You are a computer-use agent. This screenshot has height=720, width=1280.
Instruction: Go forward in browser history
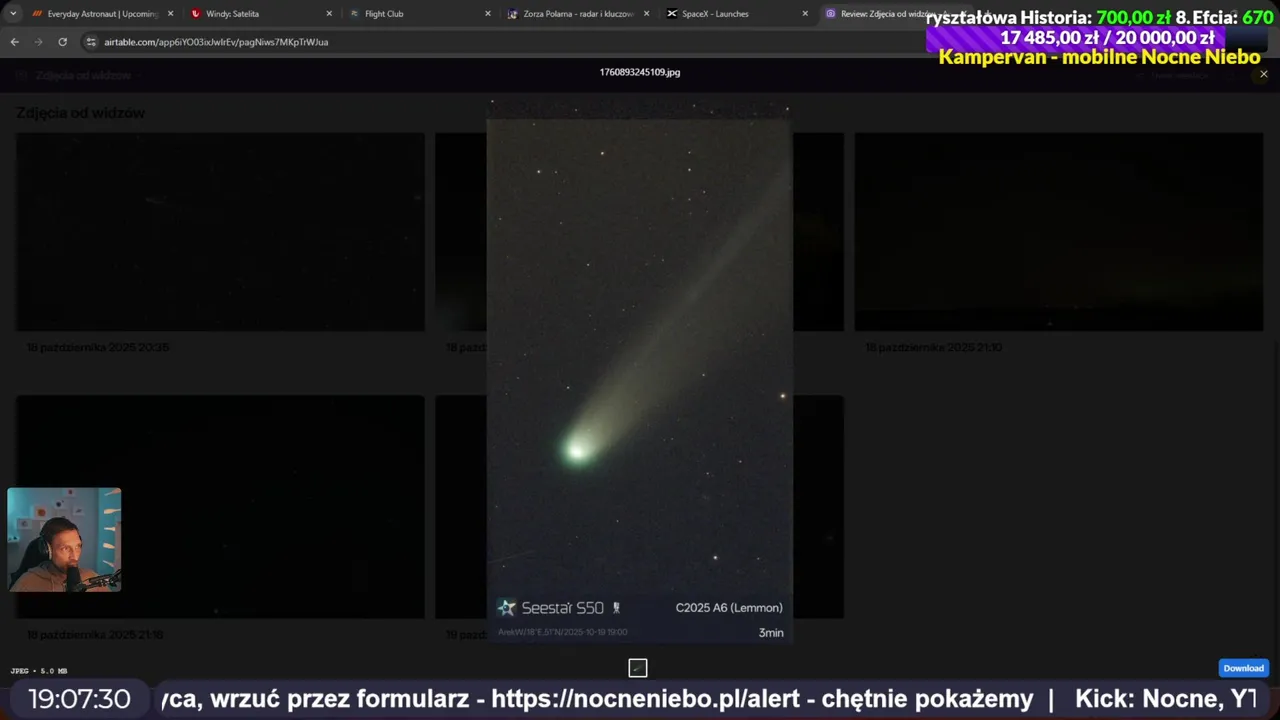pos(38,42)
